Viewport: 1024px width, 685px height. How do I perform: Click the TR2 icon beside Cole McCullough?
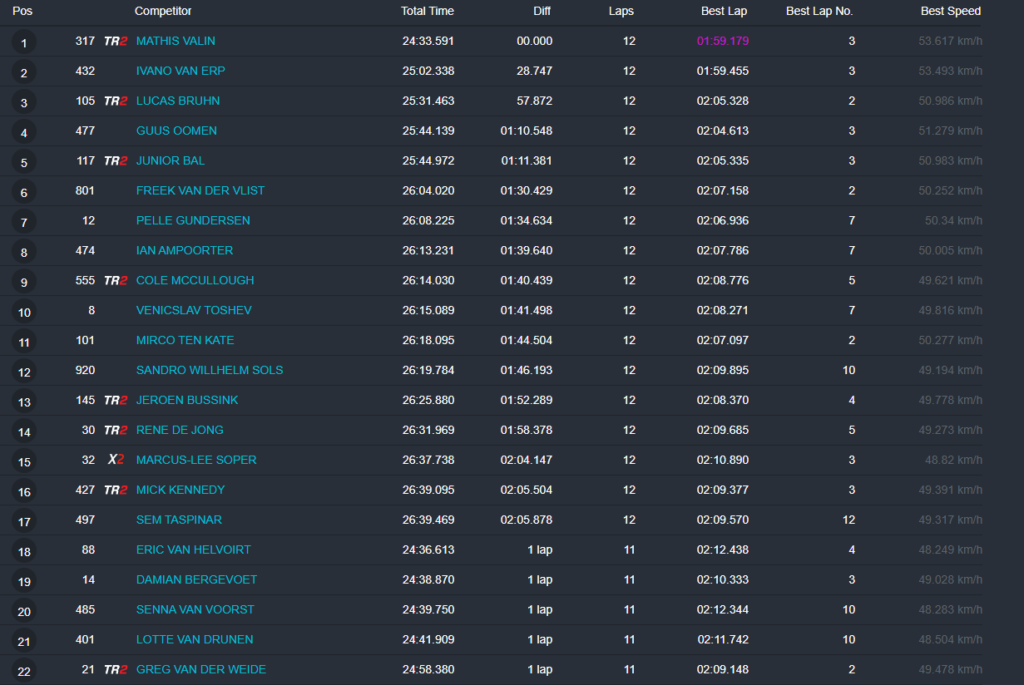[116, 281]
